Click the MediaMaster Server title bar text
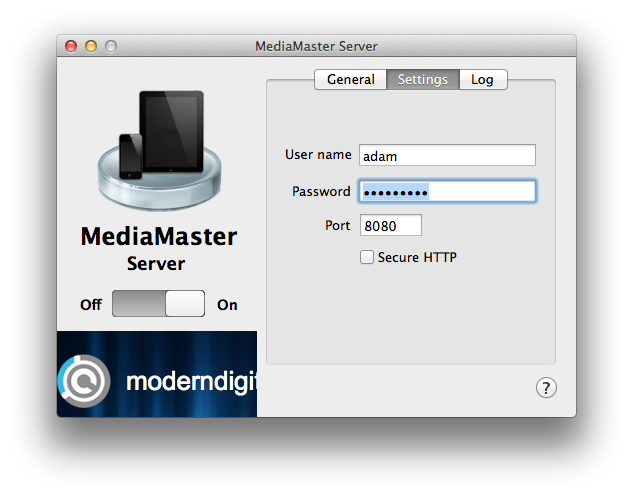The width and height of the screenshot is (633, 496). click(316, 46)
